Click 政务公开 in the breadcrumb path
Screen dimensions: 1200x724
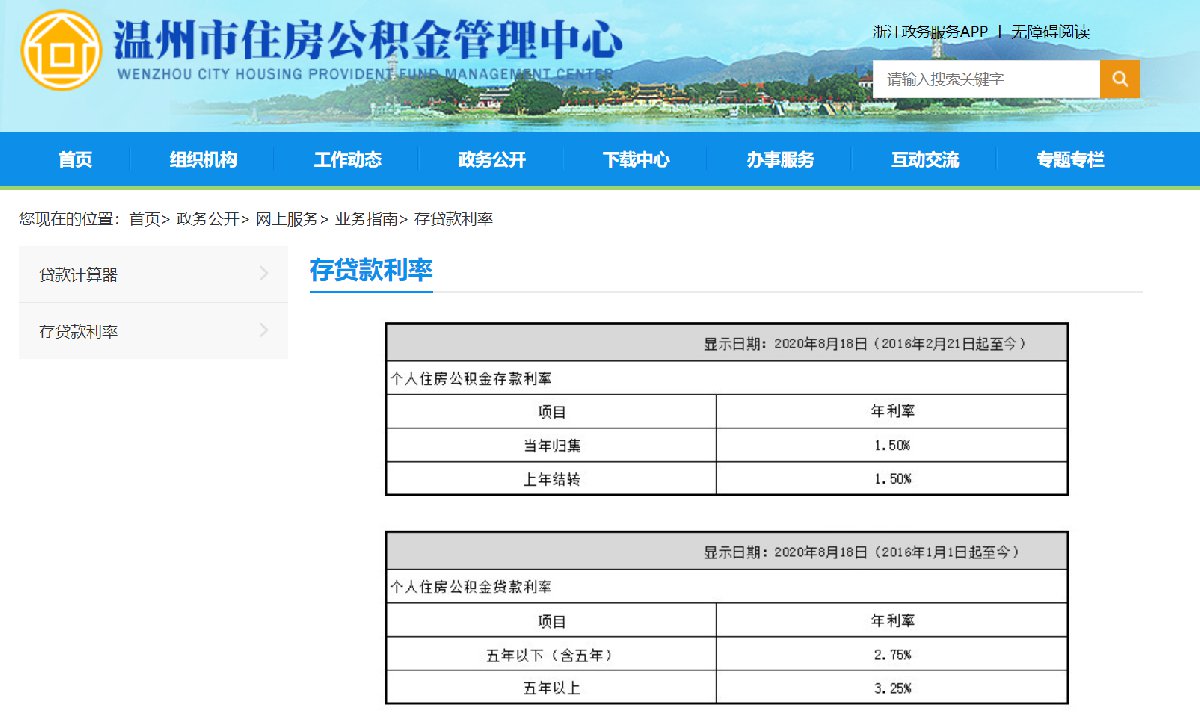(x=207, y=219)
